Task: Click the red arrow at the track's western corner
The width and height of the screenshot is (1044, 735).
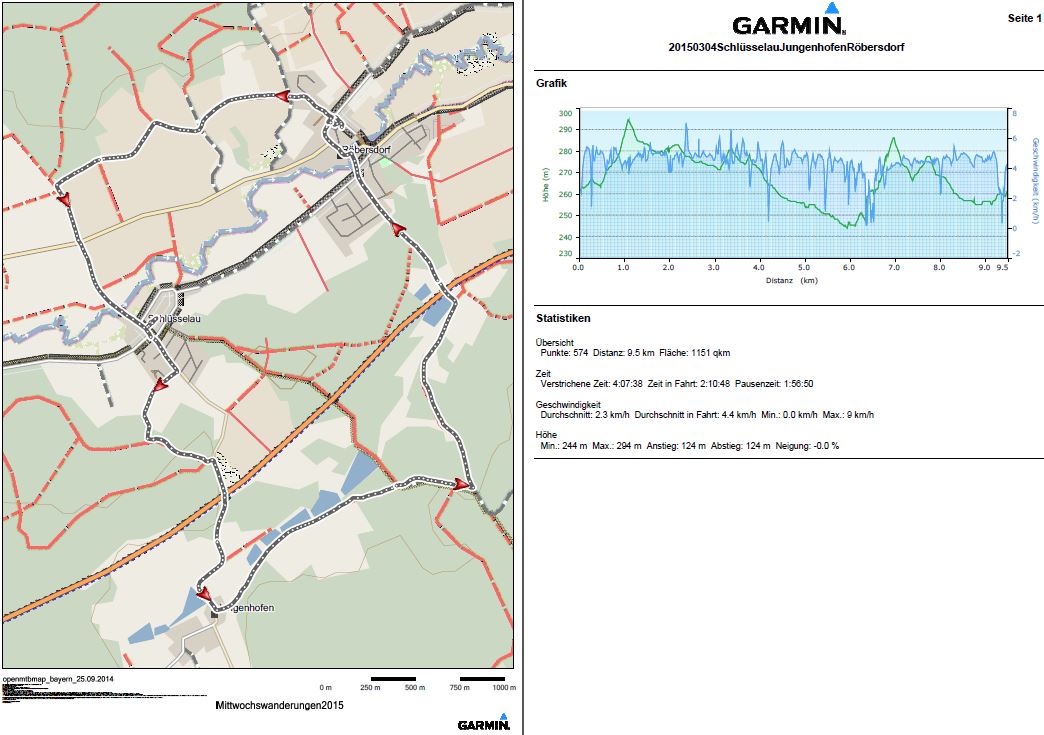Action: (x=66, y=199)
